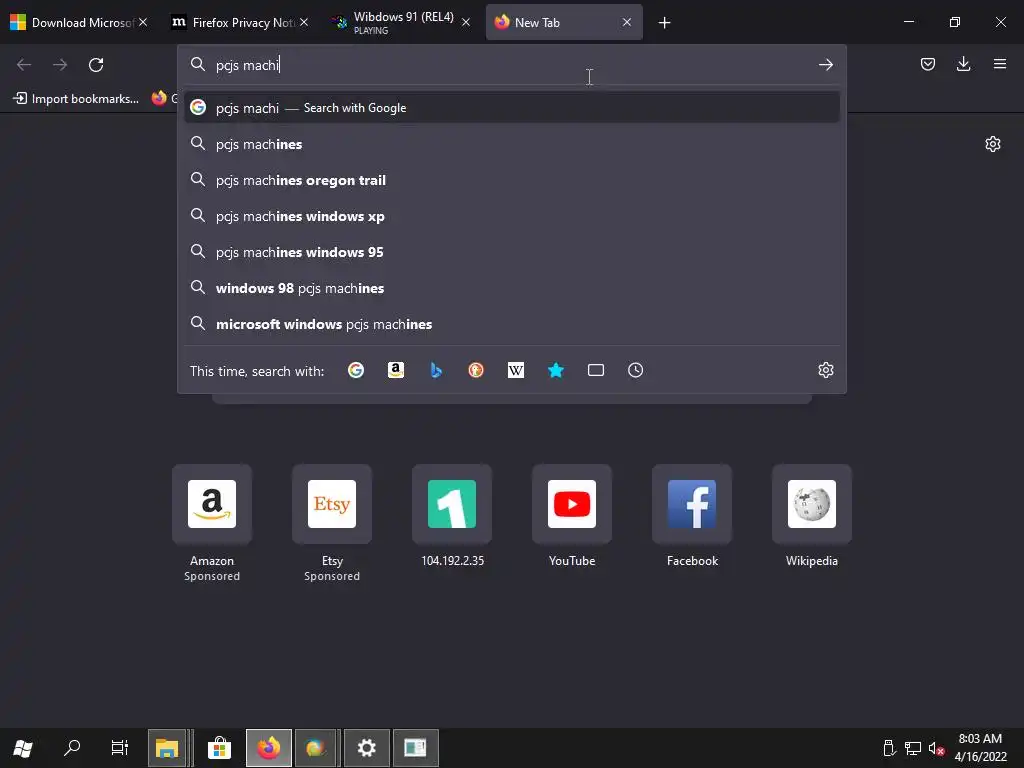The width and height of the screenshot is (1024, 768).
Task: Open search settings gear in dropdown
Action: click(x=825, y=370)
